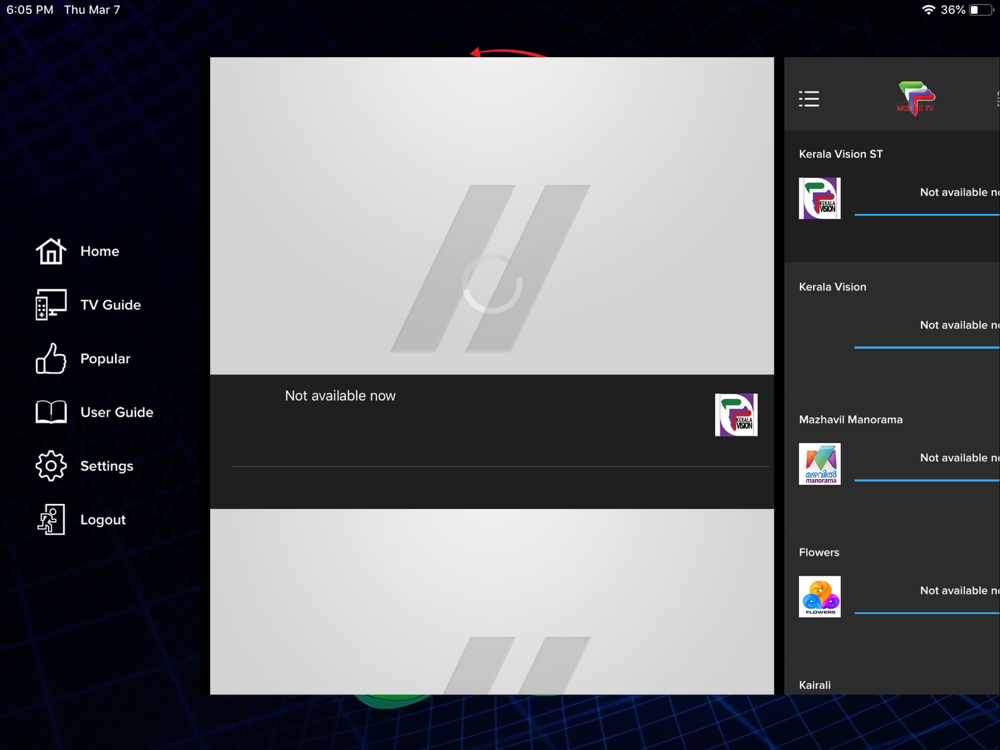Click the User Guide book icon
The height and width of the screenshot is (750, 1000).
51,412
